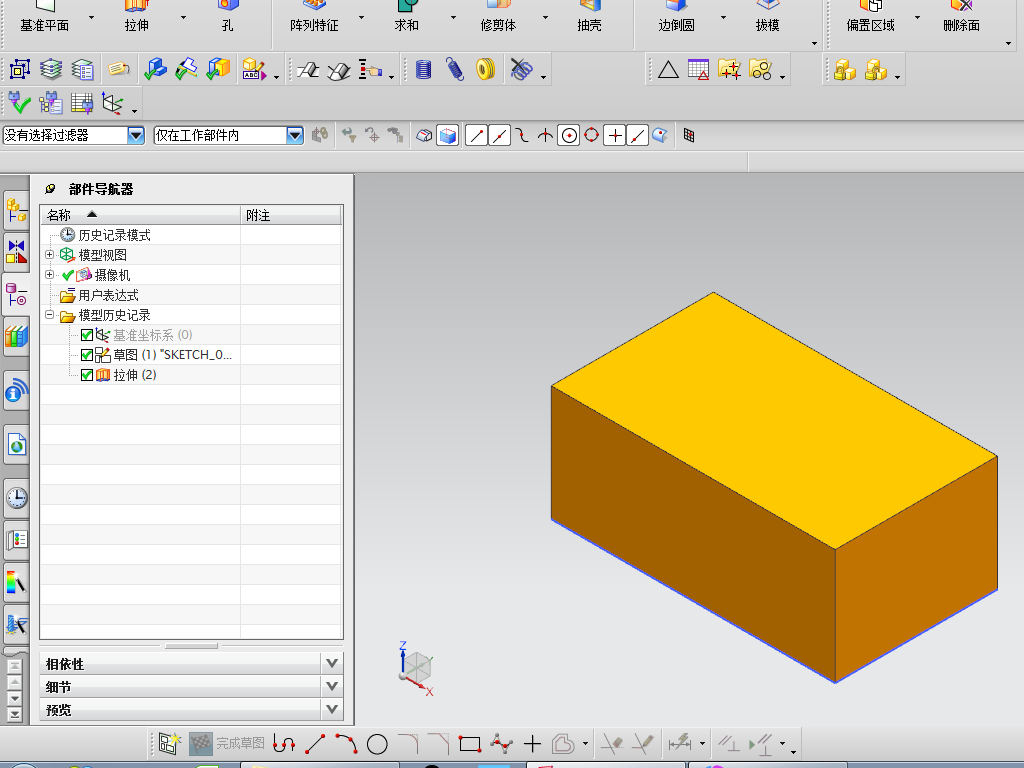Select the yellow coil ring icon
The width and height of the screenshot is (1024, 768).
coord(485,69)
